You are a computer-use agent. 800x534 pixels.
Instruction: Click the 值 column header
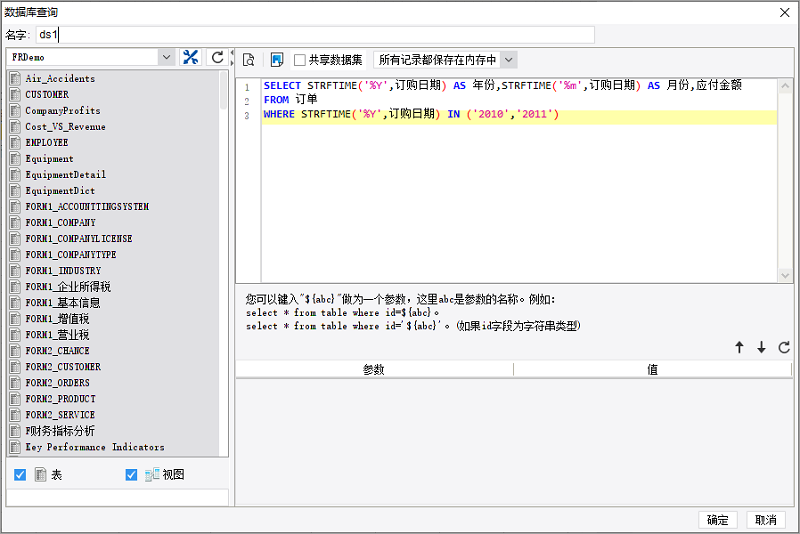tap(653, 369)
